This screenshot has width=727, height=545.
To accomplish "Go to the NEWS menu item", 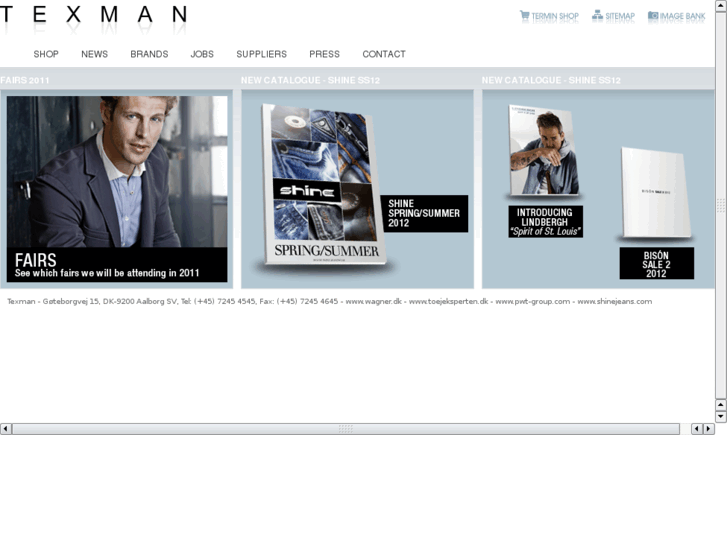I will point(95,54).
